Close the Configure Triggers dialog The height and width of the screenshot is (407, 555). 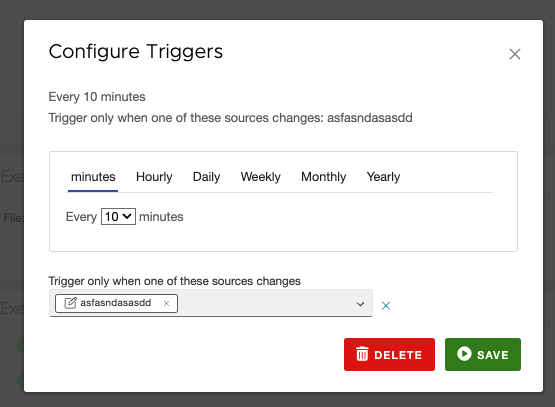(515, 54)
